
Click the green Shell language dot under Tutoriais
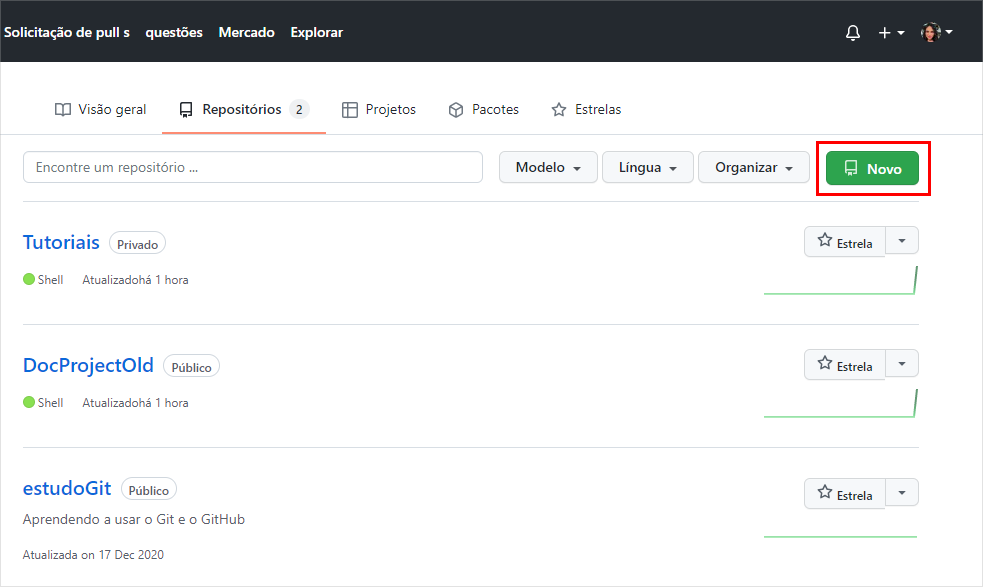27,279
